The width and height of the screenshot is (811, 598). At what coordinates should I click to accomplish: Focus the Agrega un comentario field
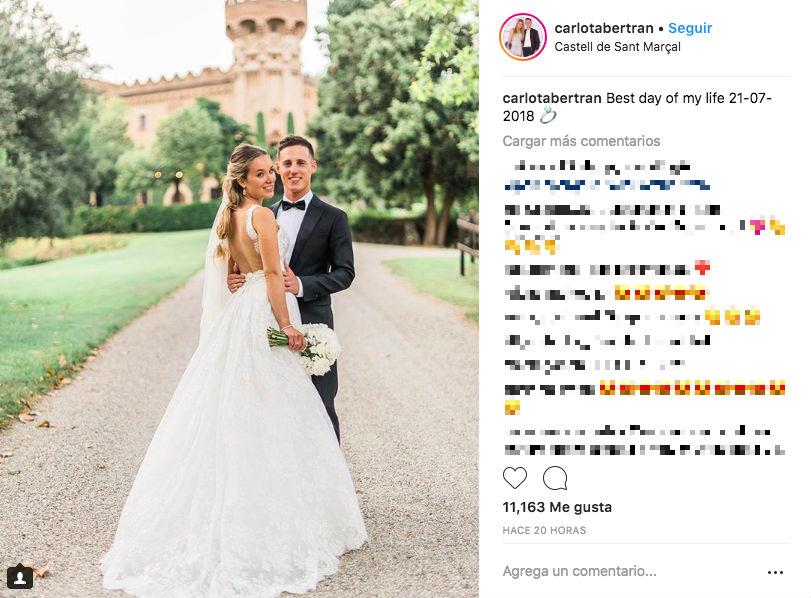point(579,571)
